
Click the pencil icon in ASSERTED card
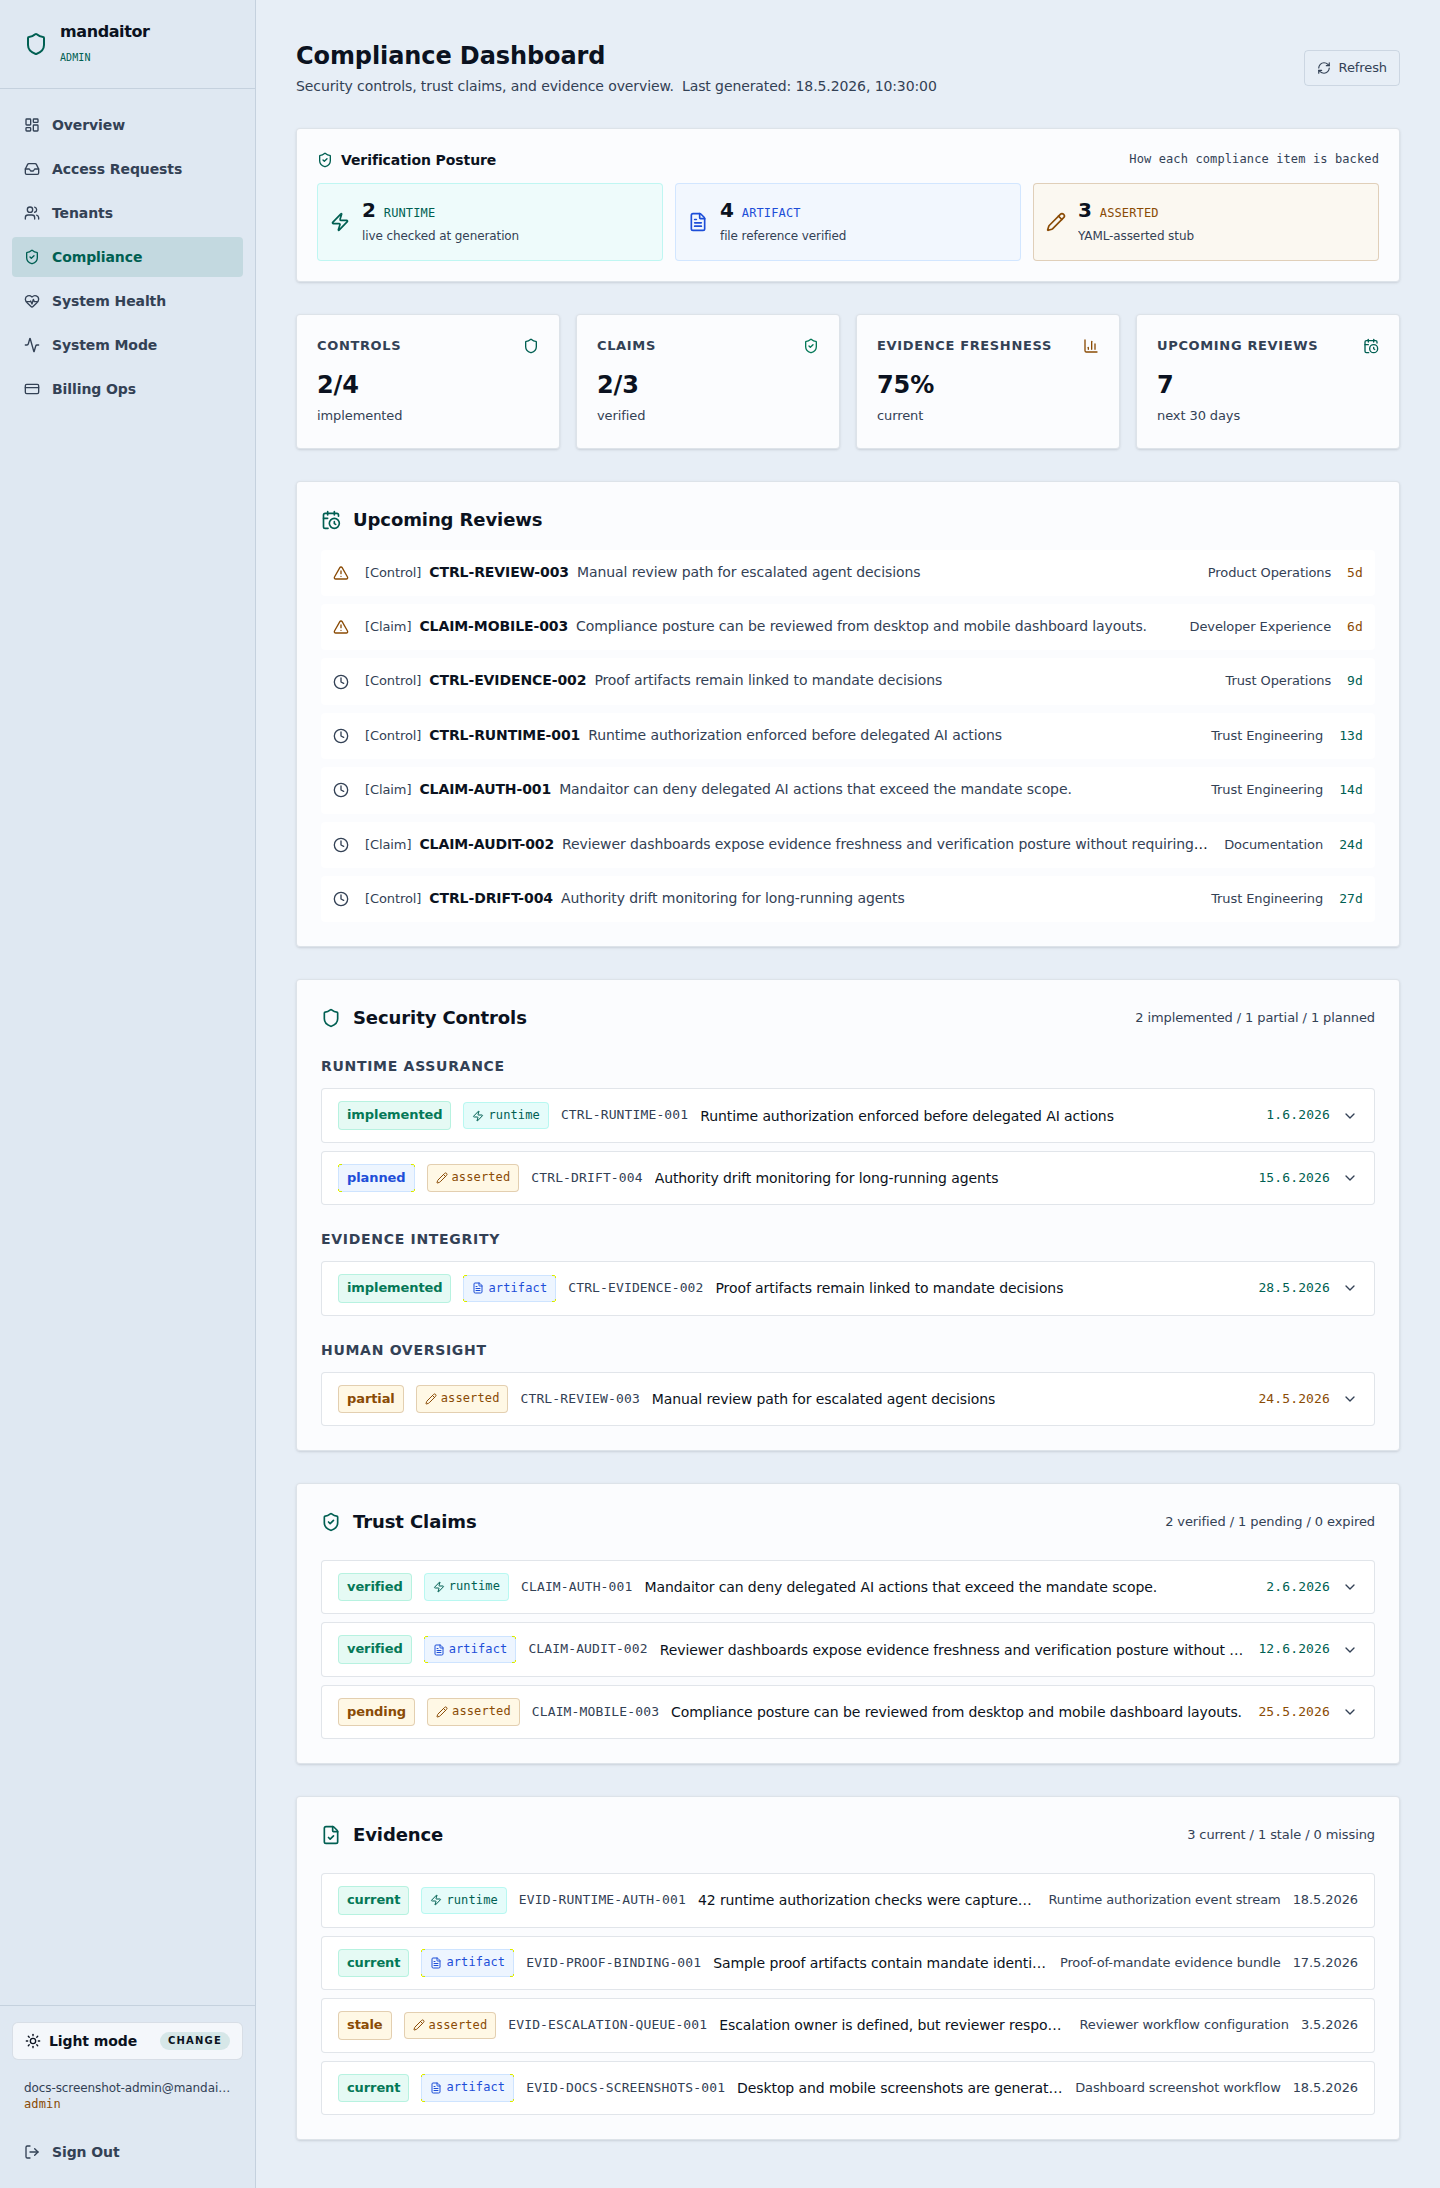1056,222
